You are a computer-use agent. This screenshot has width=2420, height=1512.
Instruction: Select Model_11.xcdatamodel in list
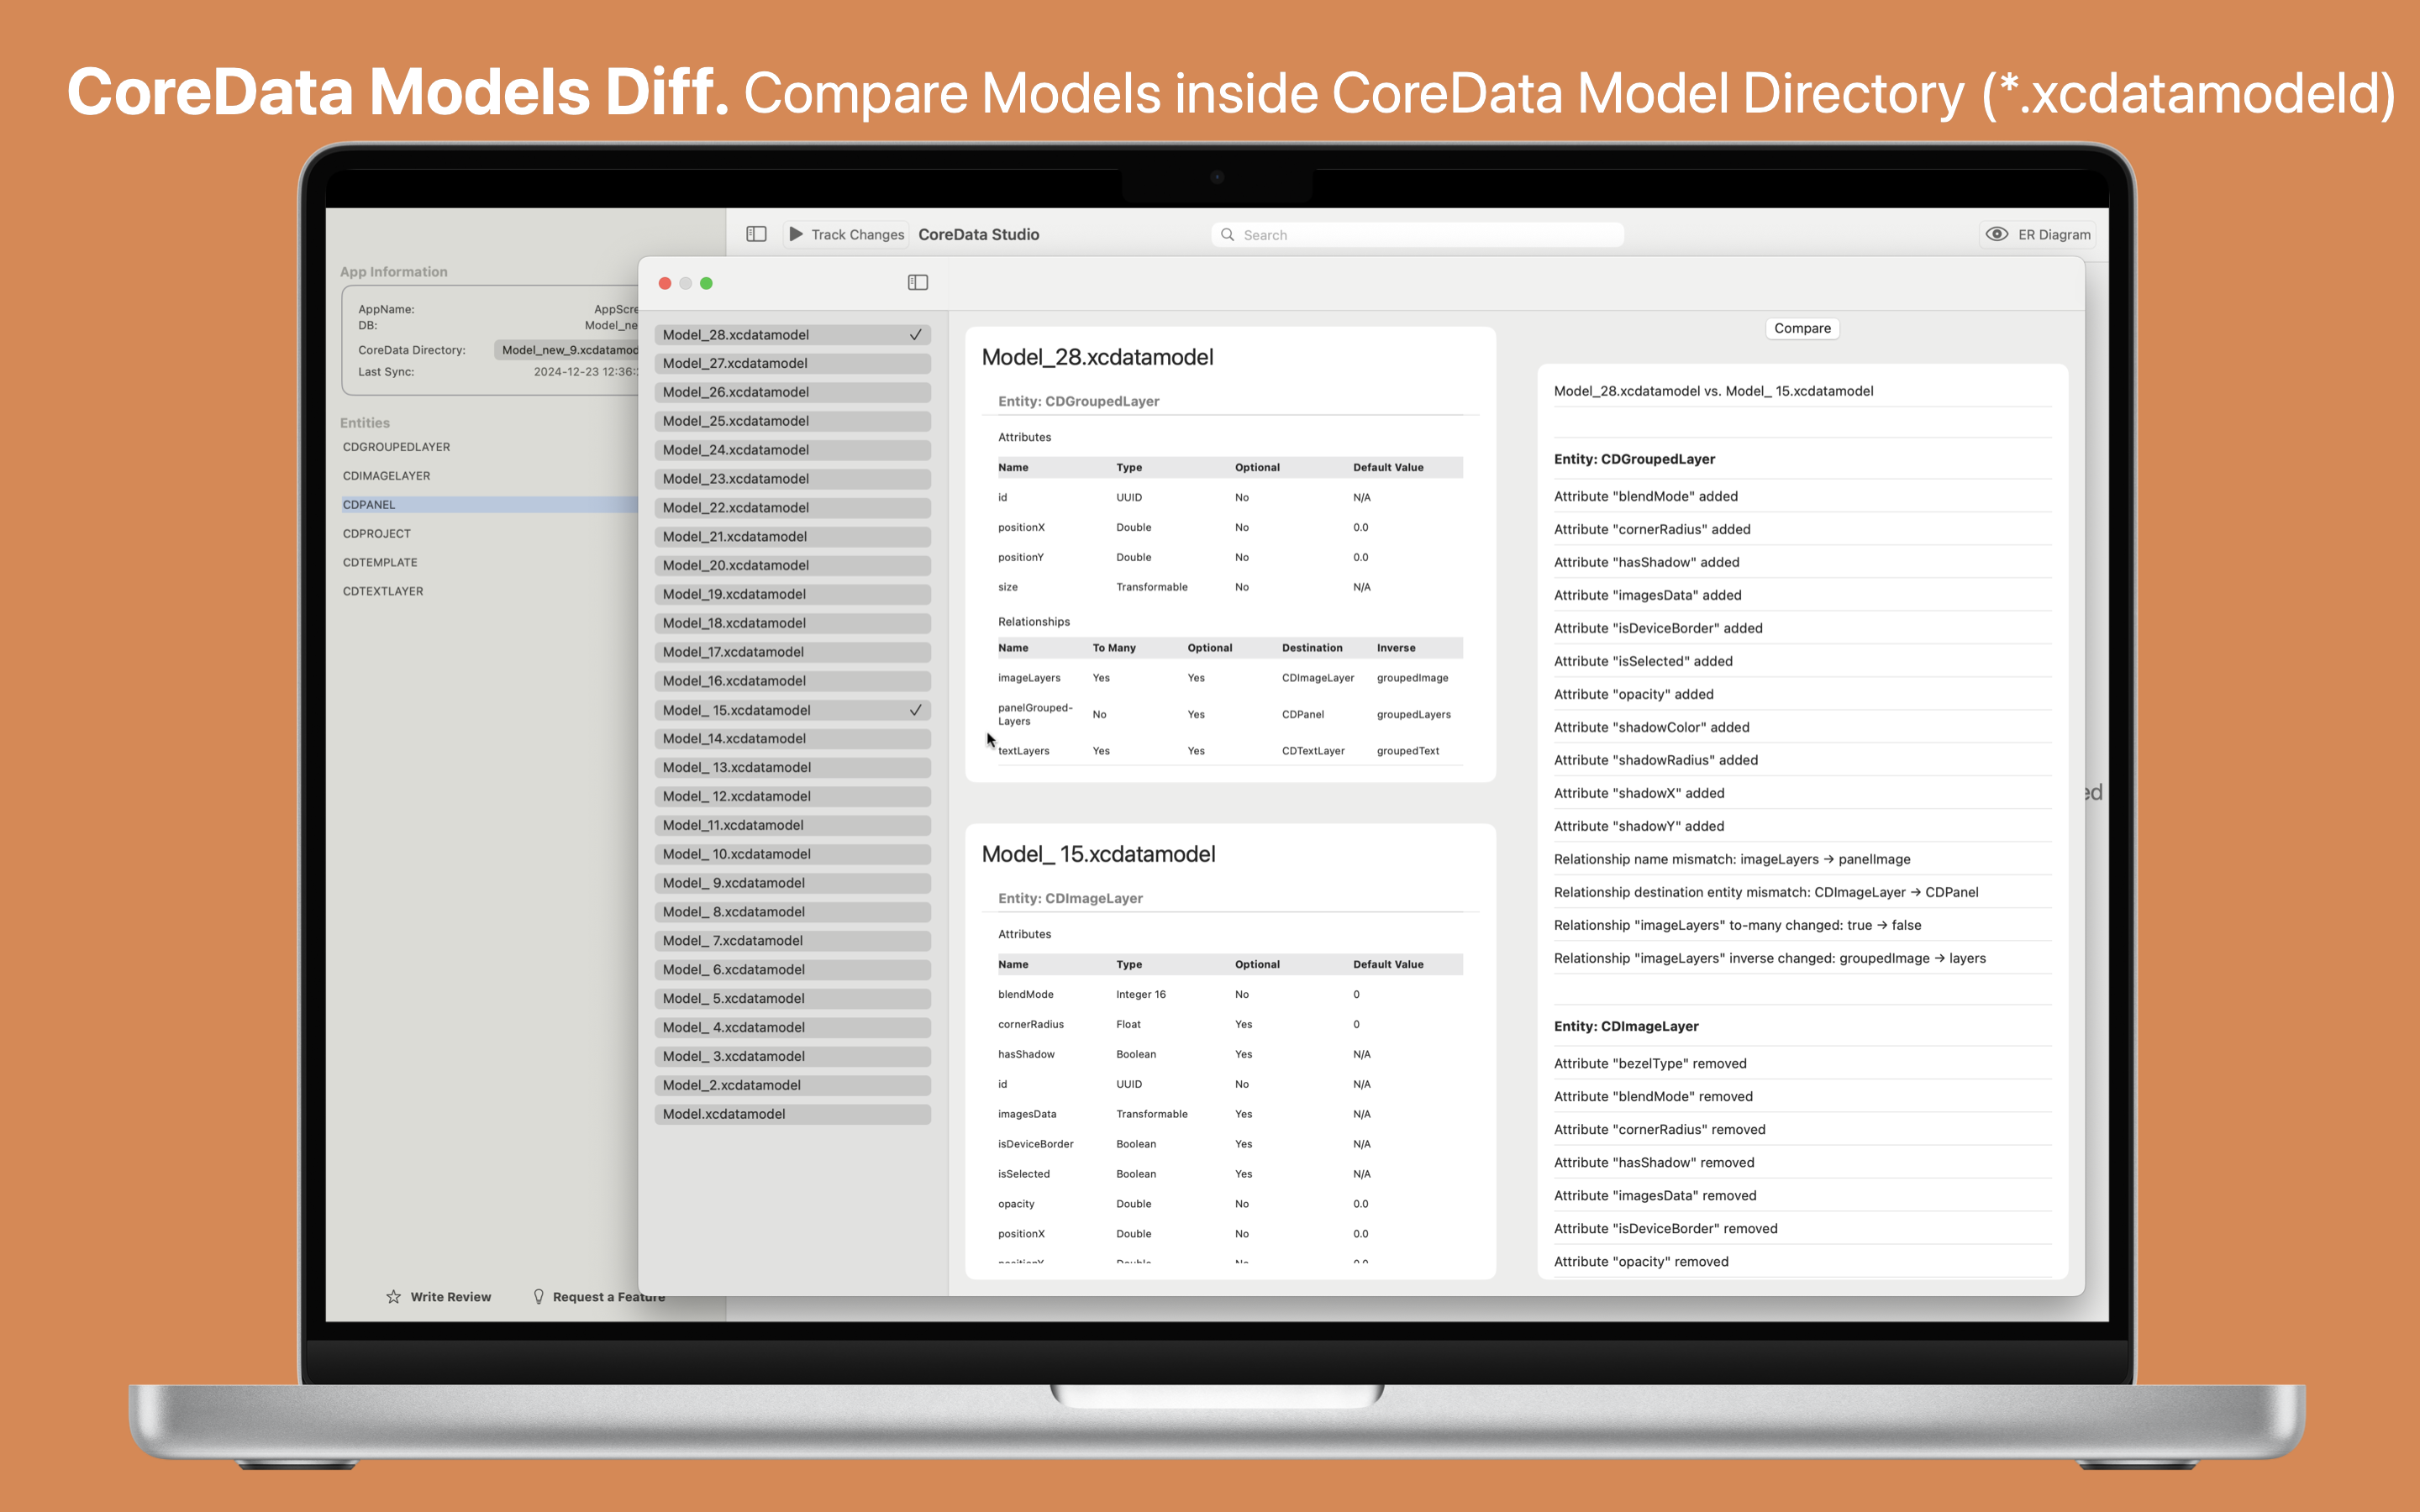(x=792, y=825)
